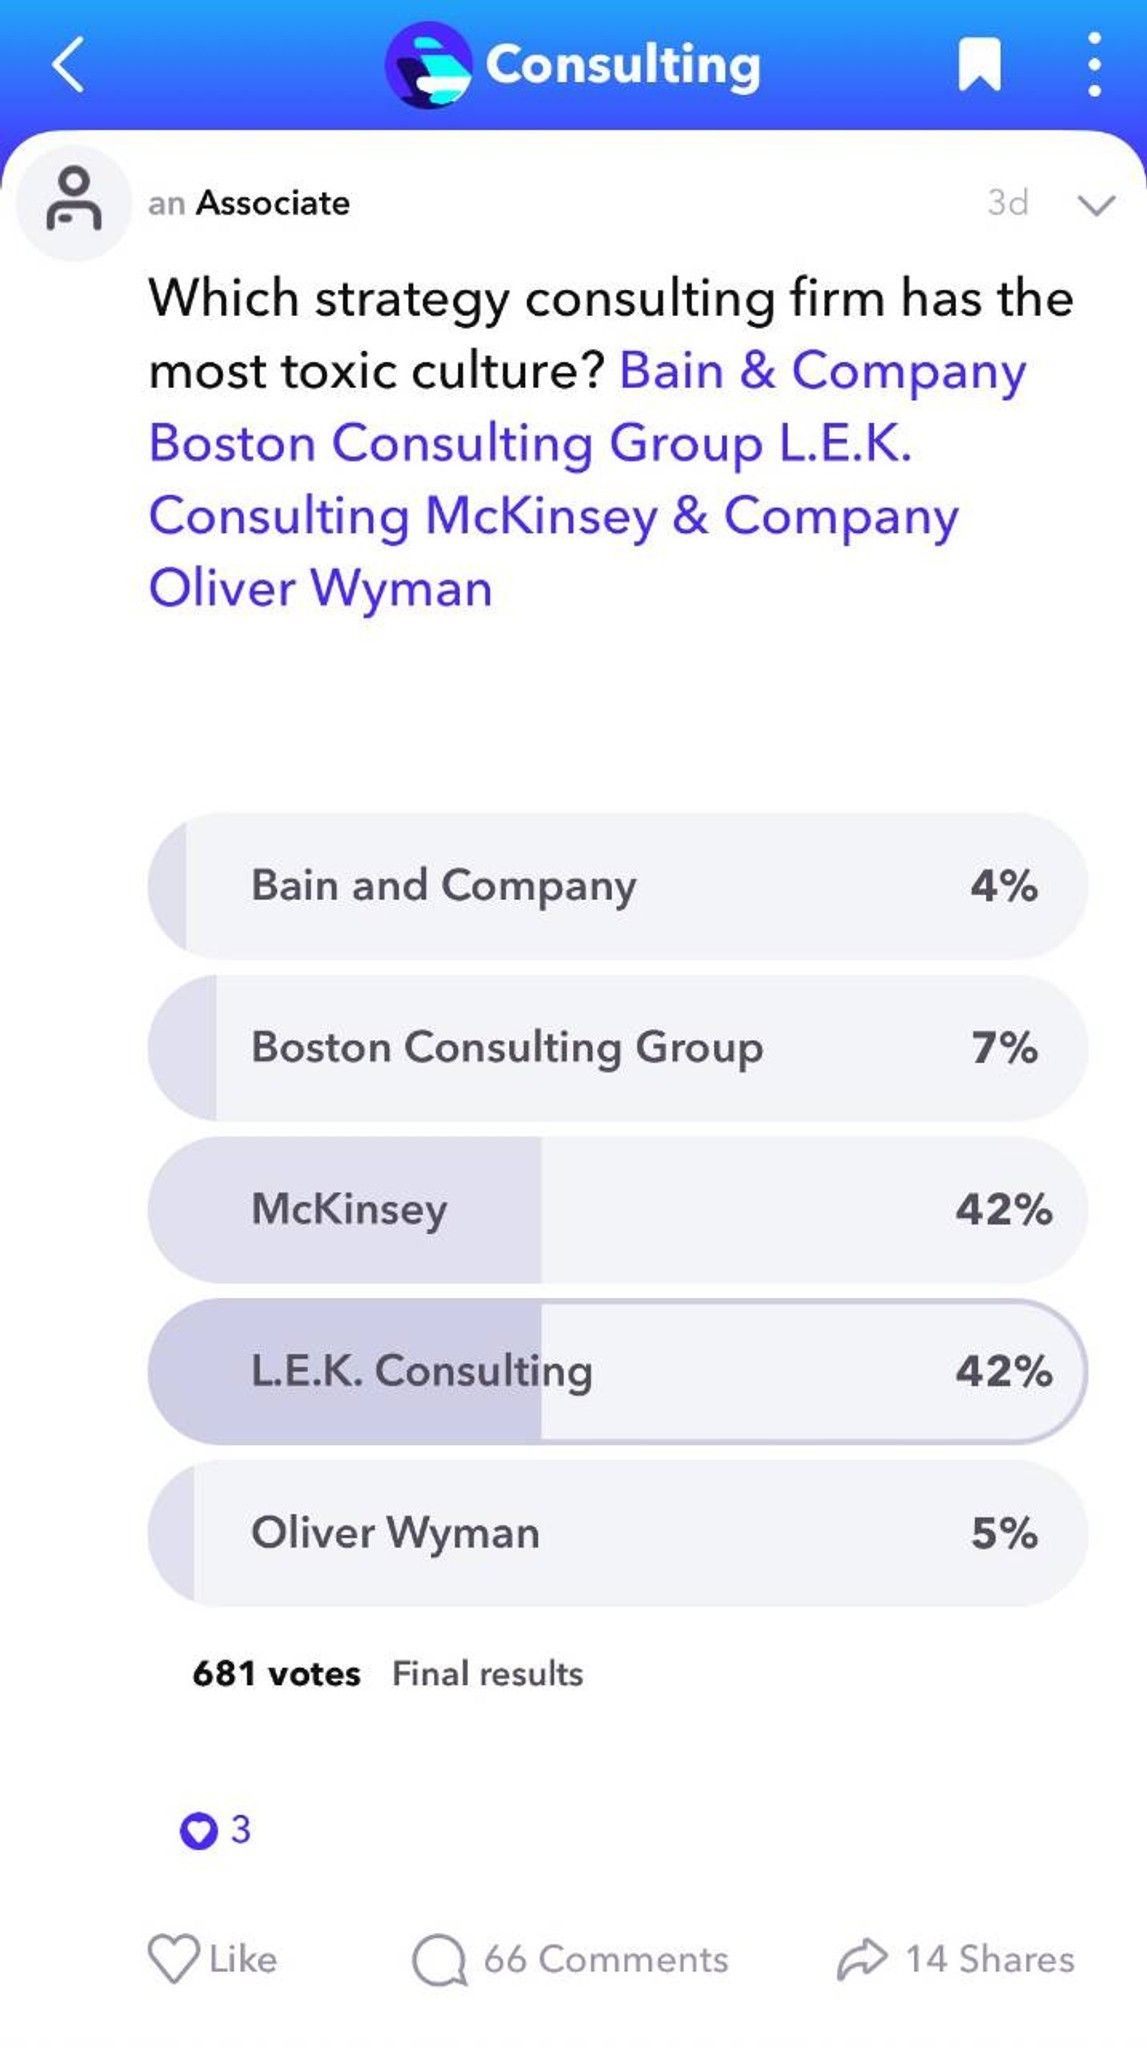The image size is (1147, 2048).
Task: Open the Bain & Company hyperlink
Action: click(x=820, y=370)
